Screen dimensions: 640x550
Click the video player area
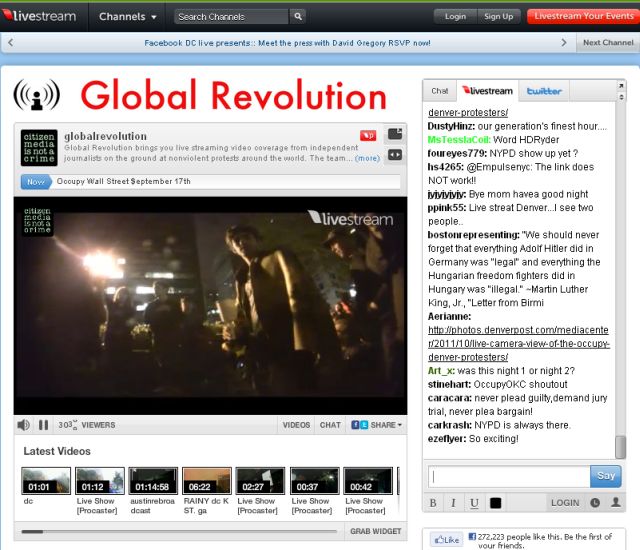coord(210,306)
